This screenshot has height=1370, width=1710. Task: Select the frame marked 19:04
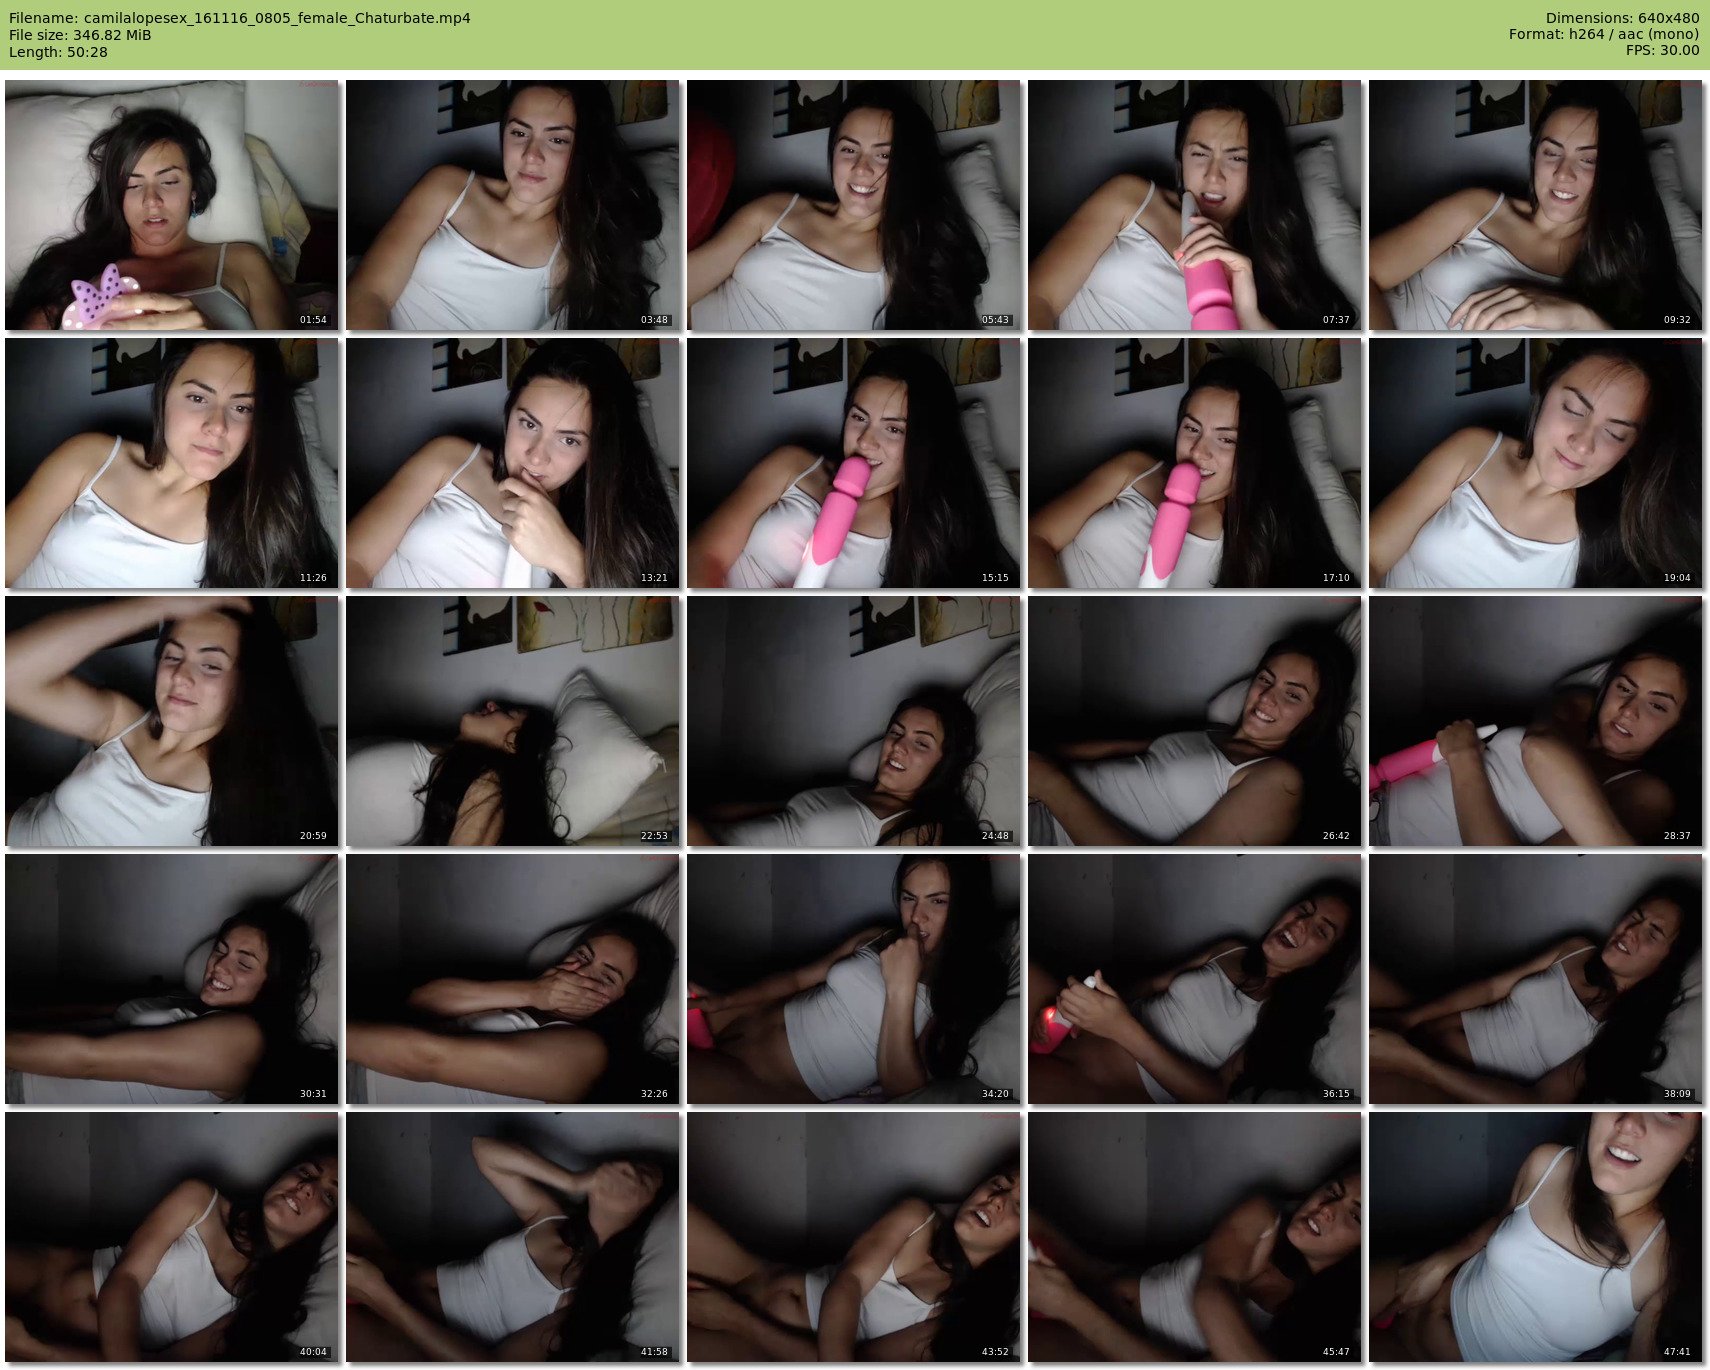click(1535, 463)
